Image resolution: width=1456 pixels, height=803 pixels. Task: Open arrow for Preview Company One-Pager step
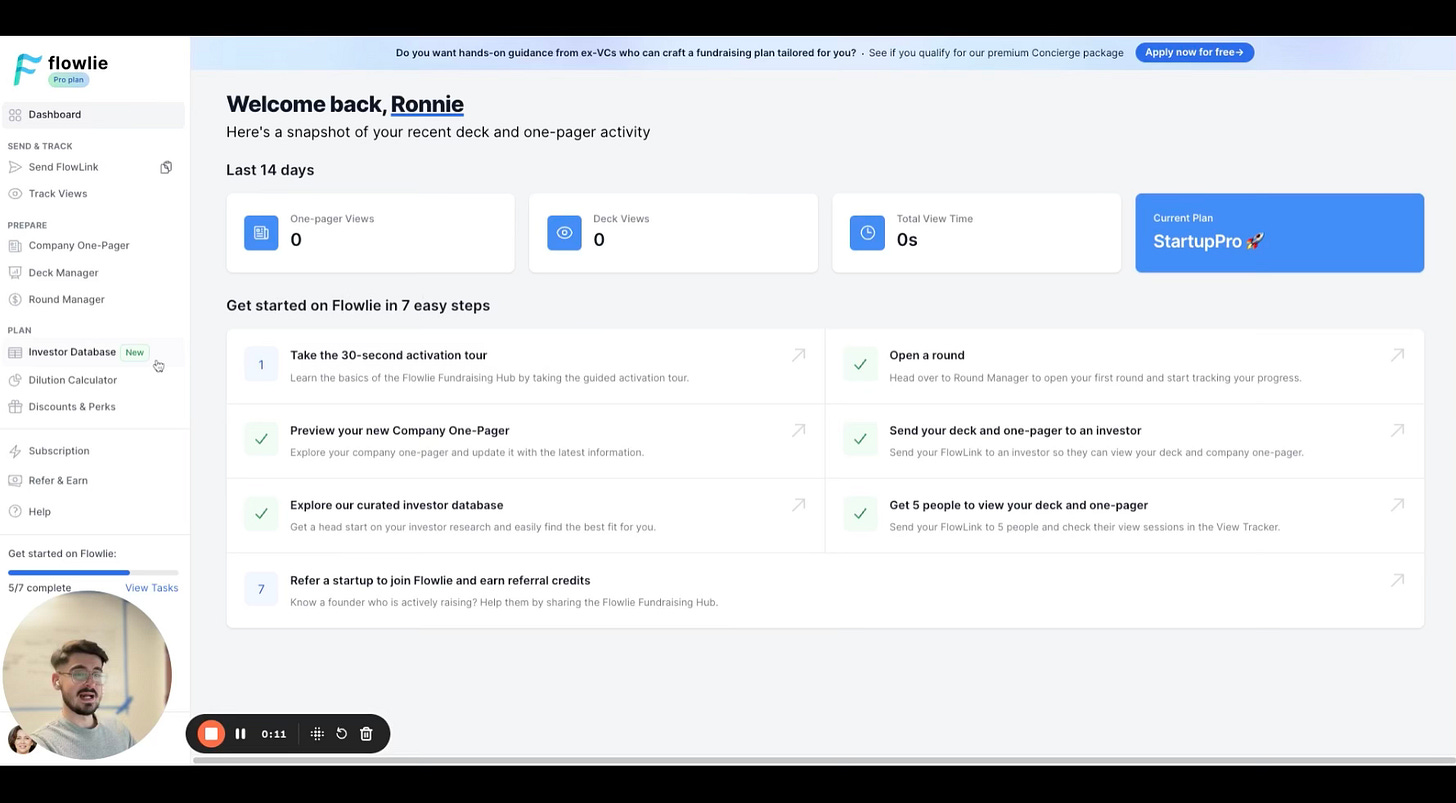[x=798, y=430]
